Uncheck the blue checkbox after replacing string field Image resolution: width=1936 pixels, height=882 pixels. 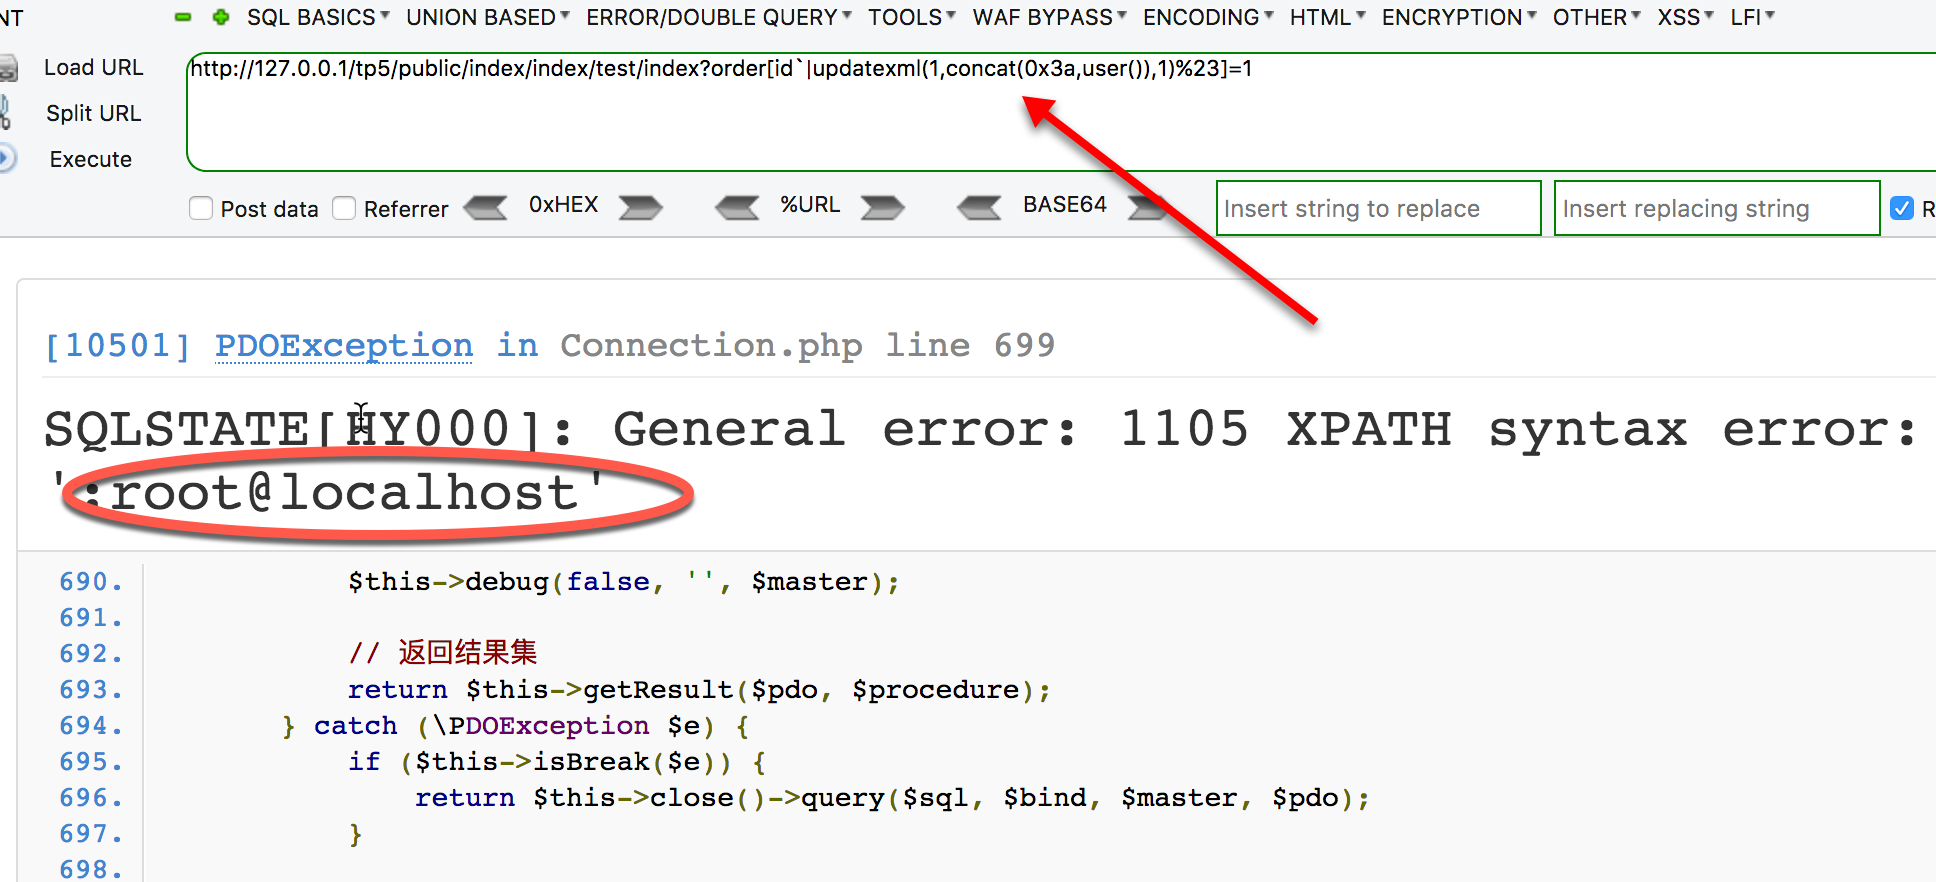tap(1901, 208)
